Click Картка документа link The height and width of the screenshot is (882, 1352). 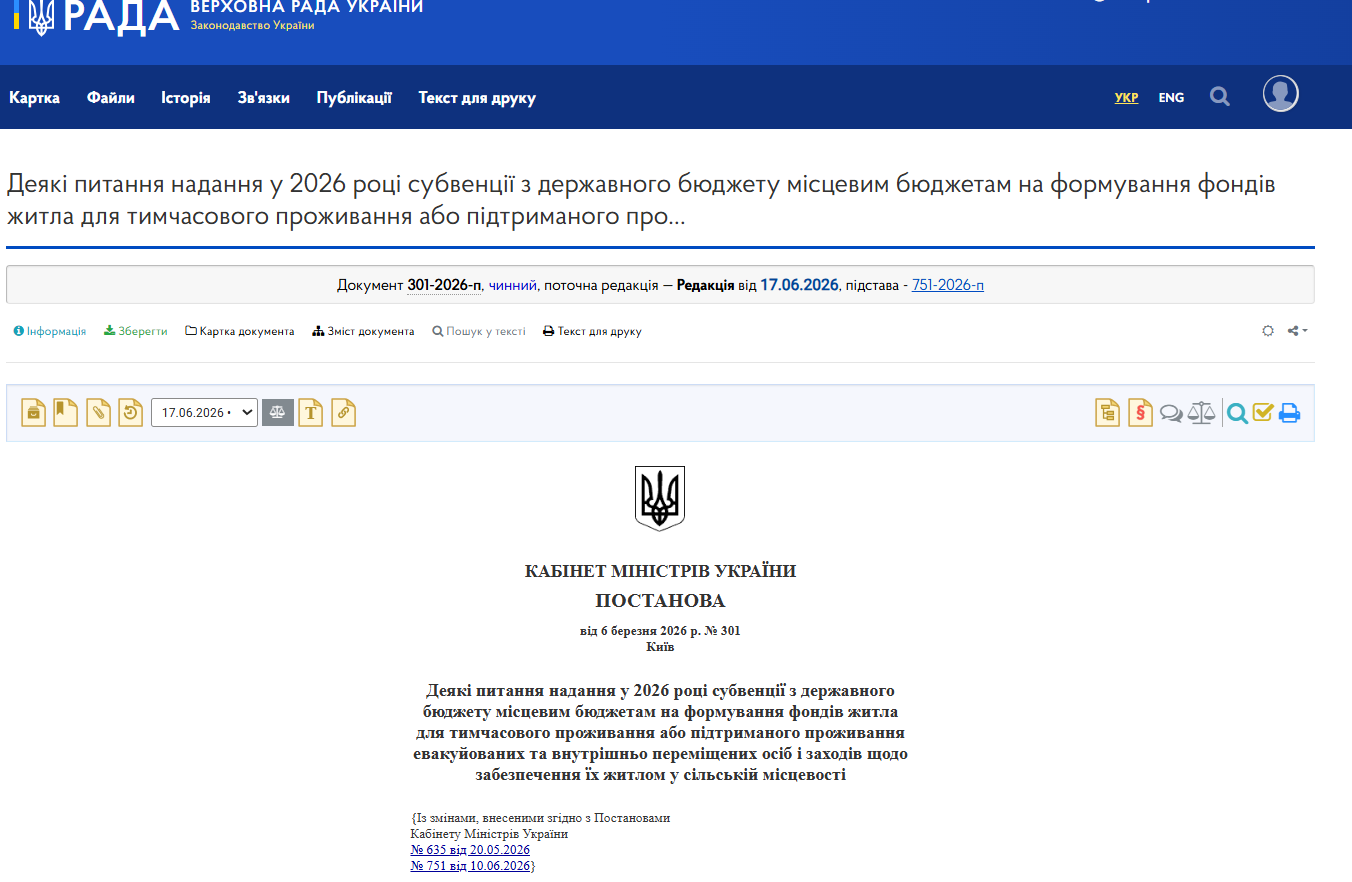click(240, 331)
